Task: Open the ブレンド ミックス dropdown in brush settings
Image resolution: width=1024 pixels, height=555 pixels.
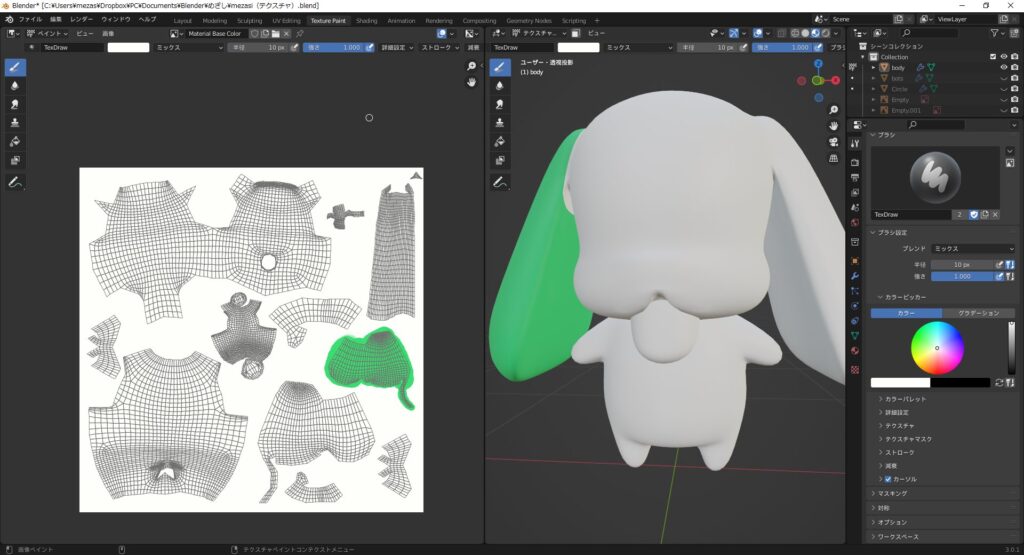Action: click(972, 248)
